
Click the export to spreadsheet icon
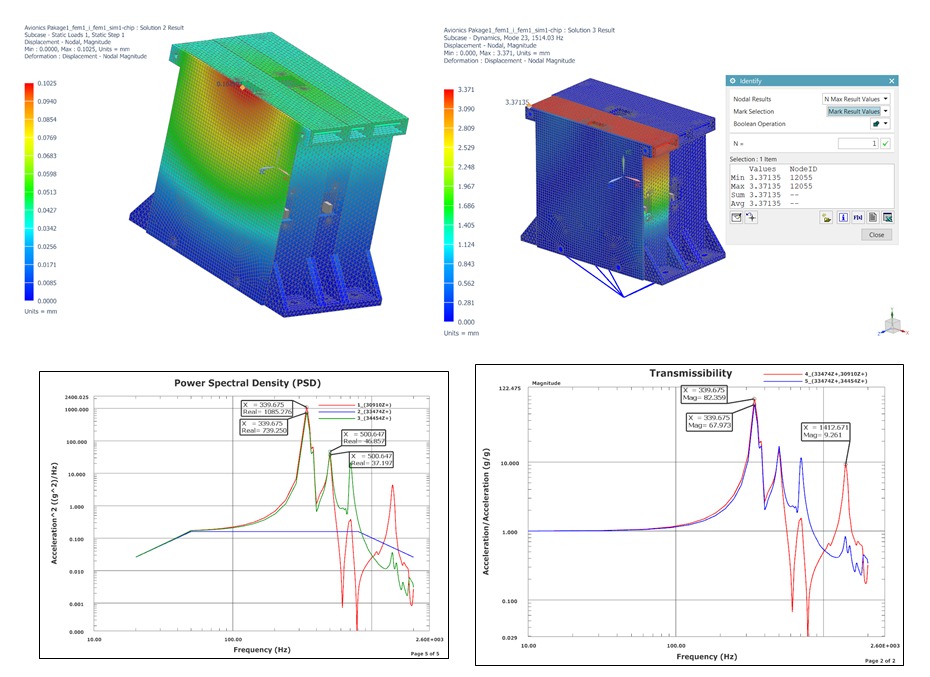887,216
